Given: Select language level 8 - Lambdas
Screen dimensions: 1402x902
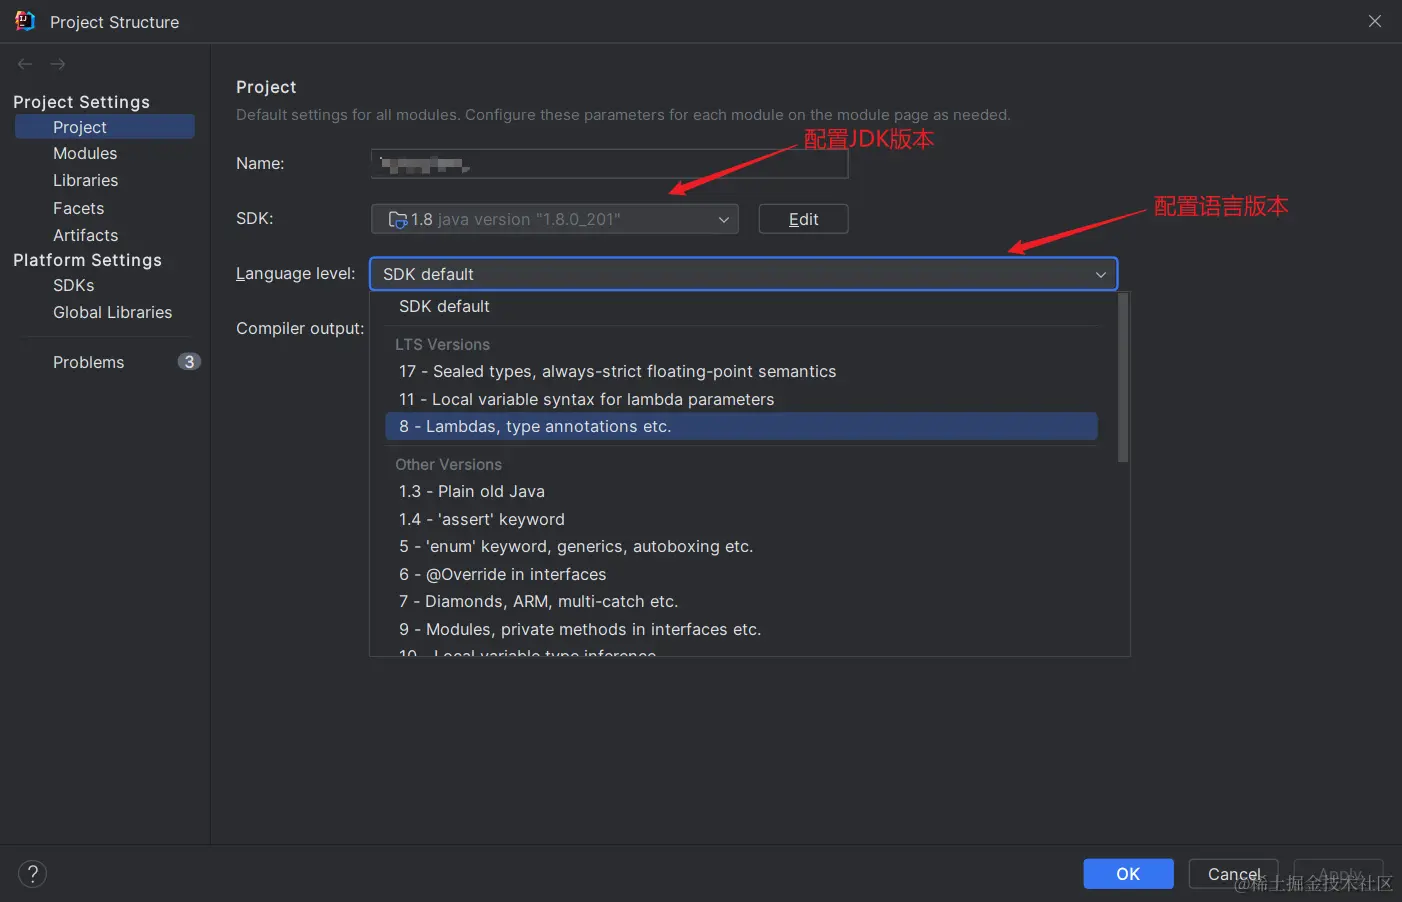Looking at the screenshot, I should point(742,426).
